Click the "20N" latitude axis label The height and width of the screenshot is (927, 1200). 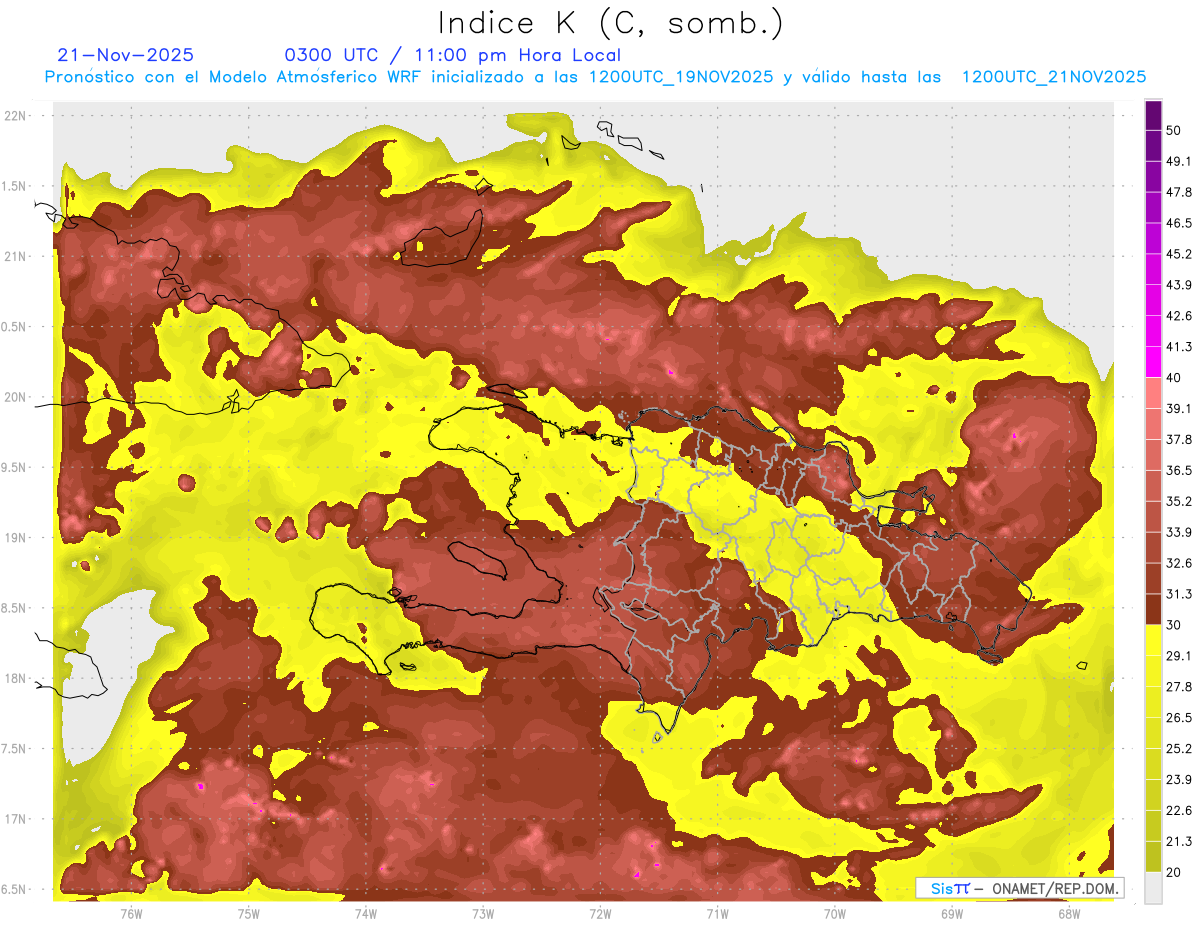click(x=16, y=397)
